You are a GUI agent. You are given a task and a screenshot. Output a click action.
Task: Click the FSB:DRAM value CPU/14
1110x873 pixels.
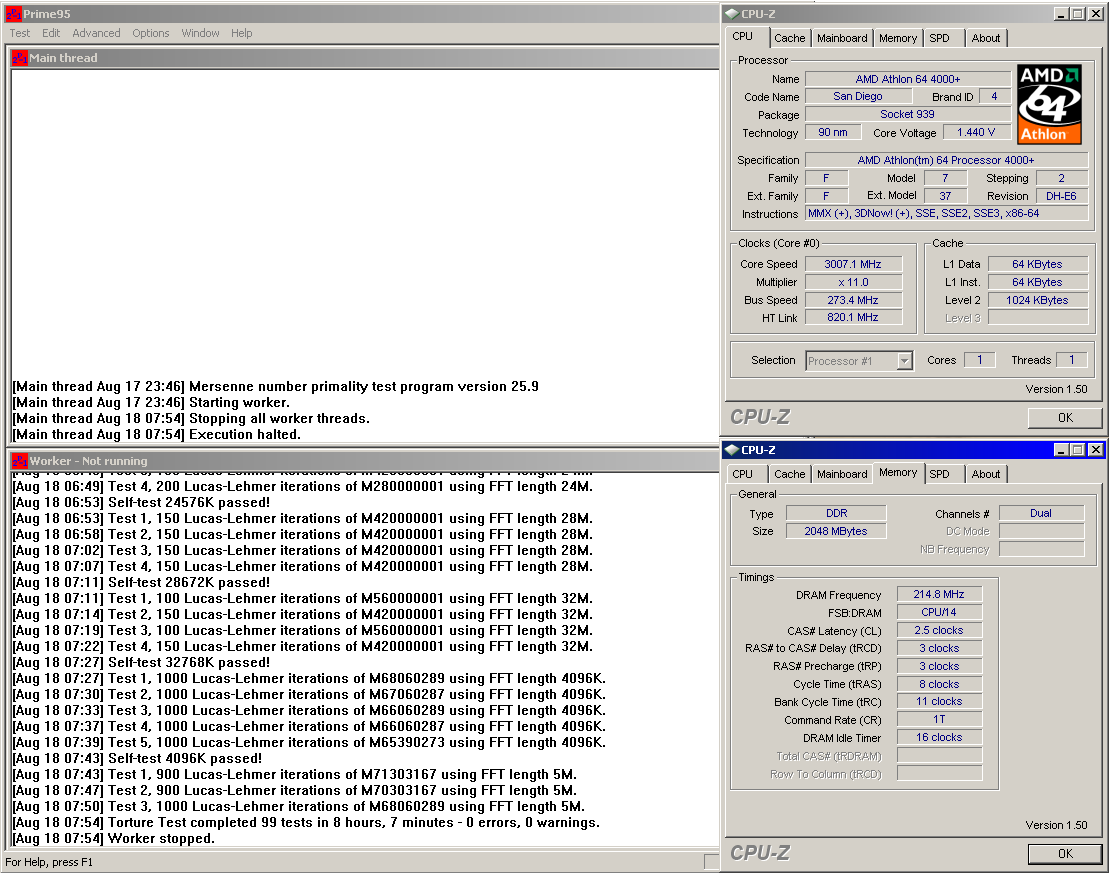point(939,612)
